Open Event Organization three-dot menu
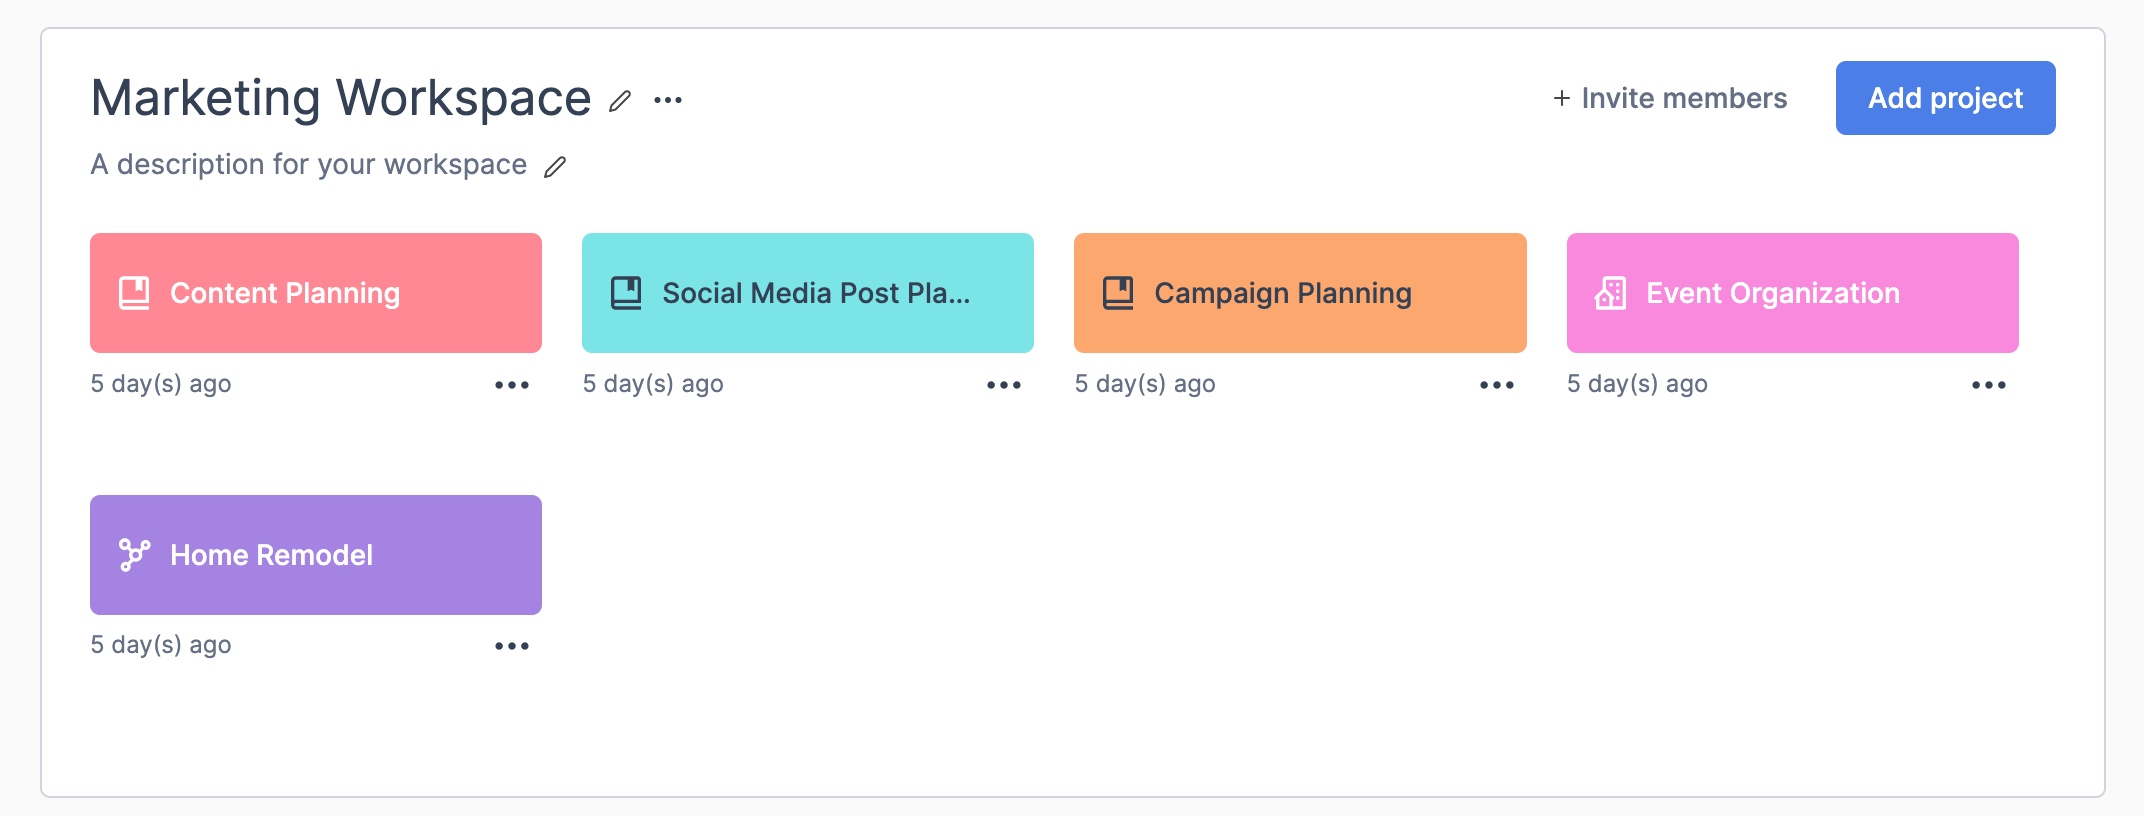This screenshot has height=816, width=2144. (x=1989, y=385)
